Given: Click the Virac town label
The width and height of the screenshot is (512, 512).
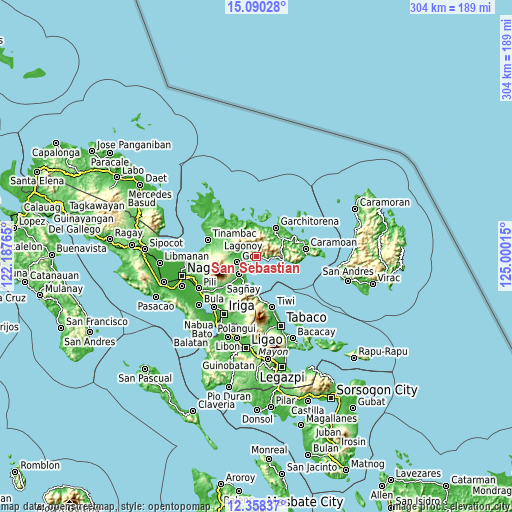Looking at the screenshot, I should [x=389, y=278].
